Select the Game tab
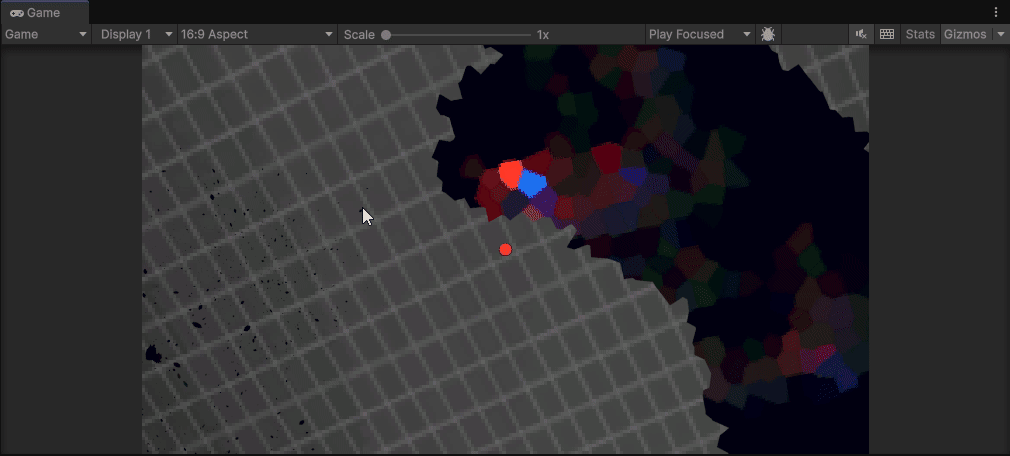 pos(44,13)
